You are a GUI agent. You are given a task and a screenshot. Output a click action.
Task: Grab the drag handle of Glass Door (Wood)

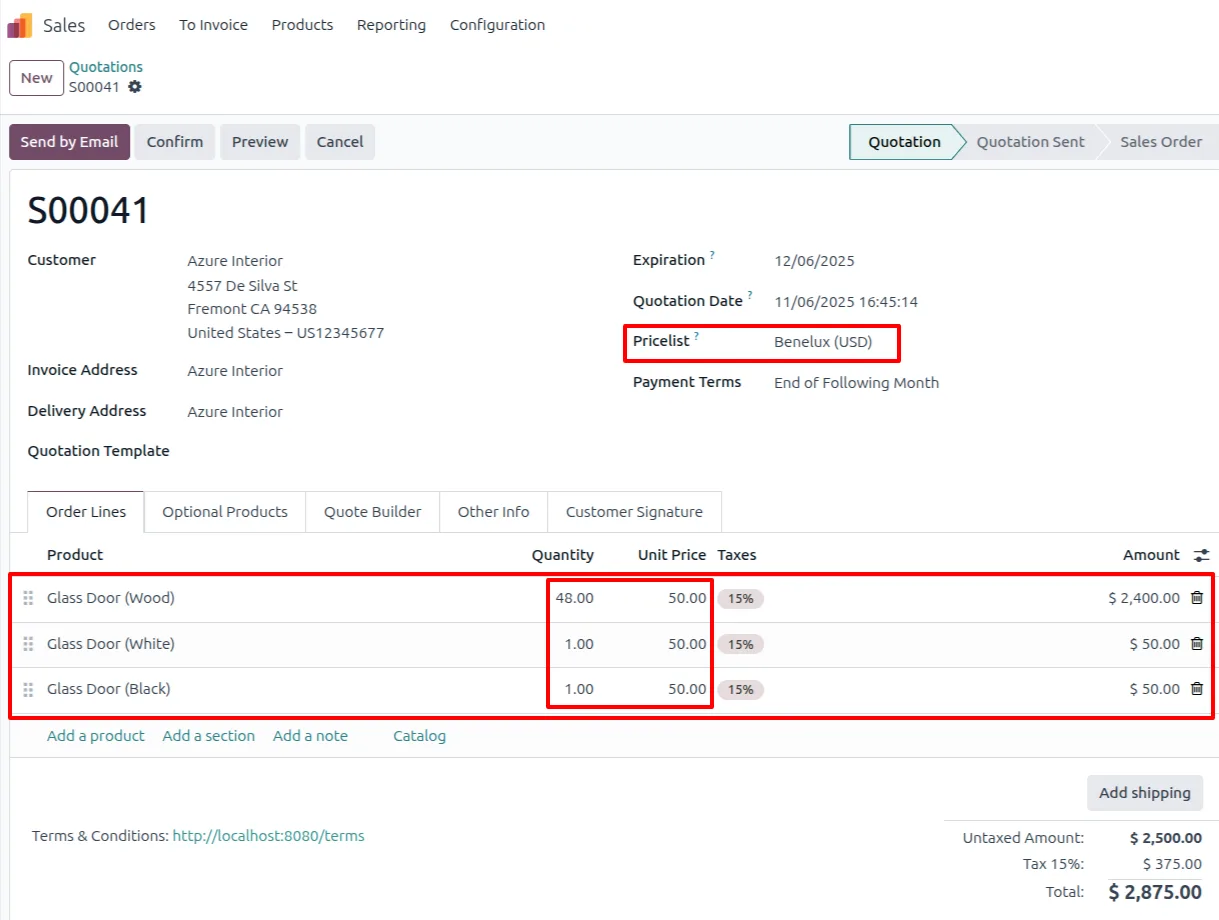click(28, 598)
